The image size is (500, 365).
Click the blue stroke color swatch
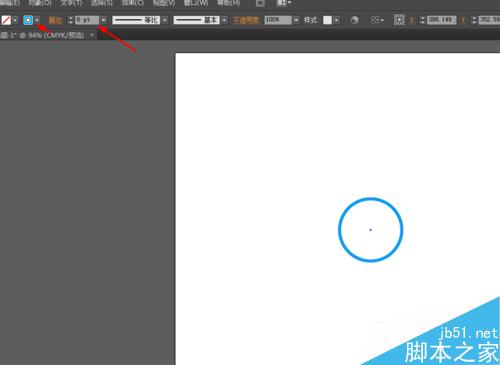(28, 20)
